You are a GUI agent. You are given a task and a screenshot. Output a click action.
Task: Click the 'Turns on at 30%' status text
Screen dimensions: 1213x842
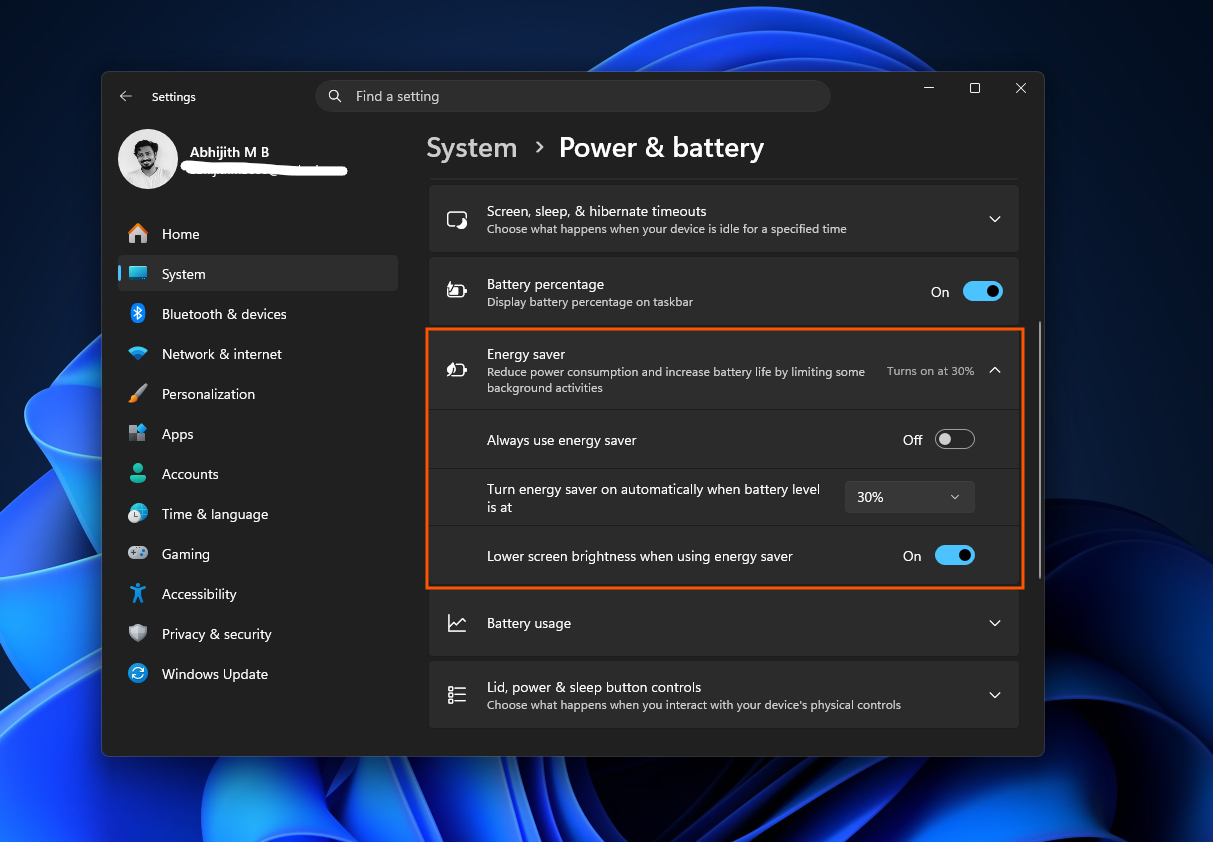pos(930,371)
